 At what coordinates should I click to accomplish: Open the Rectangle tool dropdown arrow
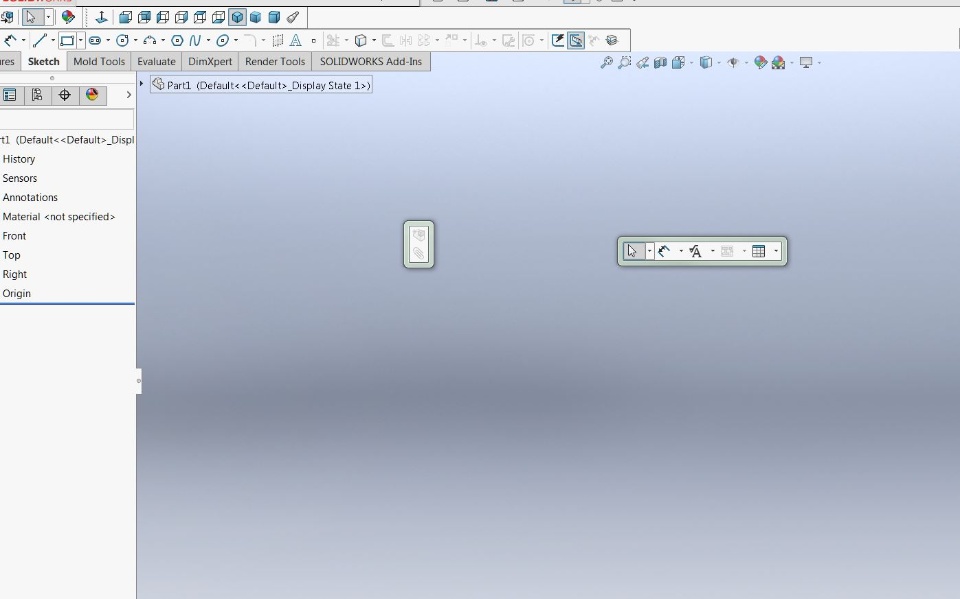(x=80, y=40)
